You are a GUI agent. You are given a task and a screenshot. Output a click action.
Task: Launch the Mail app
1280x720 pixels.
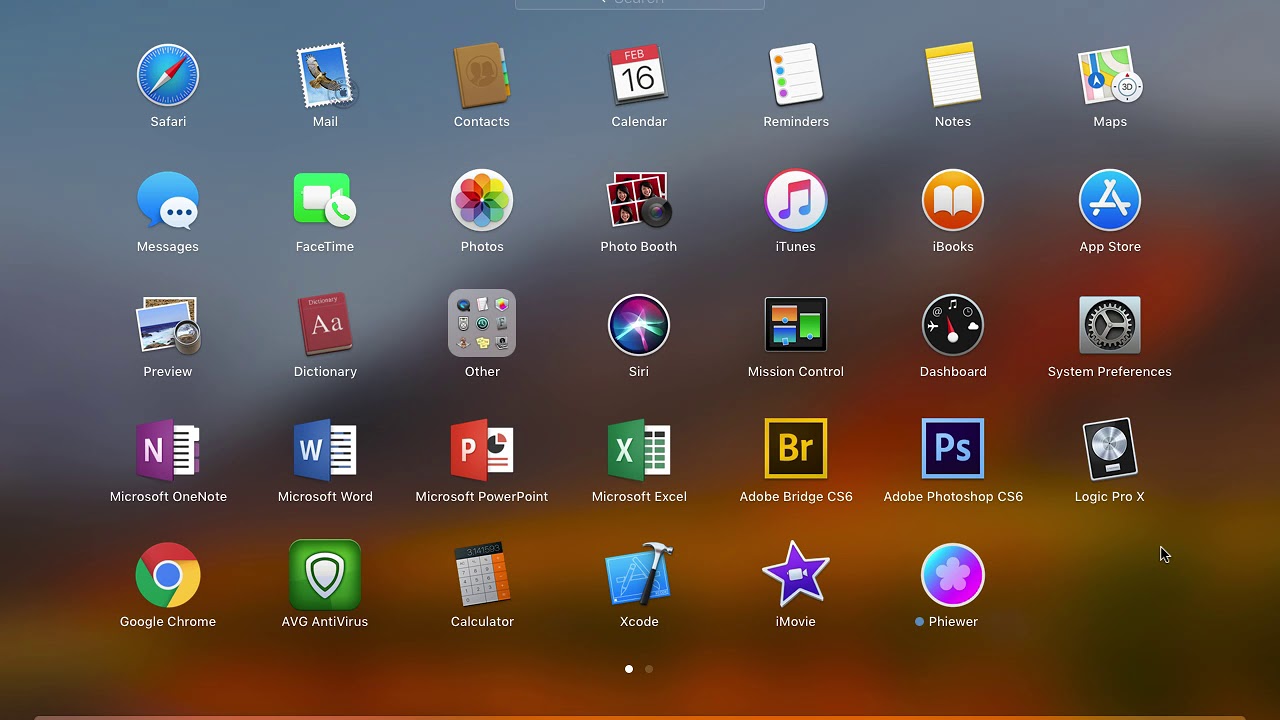[x=325, y=75]
